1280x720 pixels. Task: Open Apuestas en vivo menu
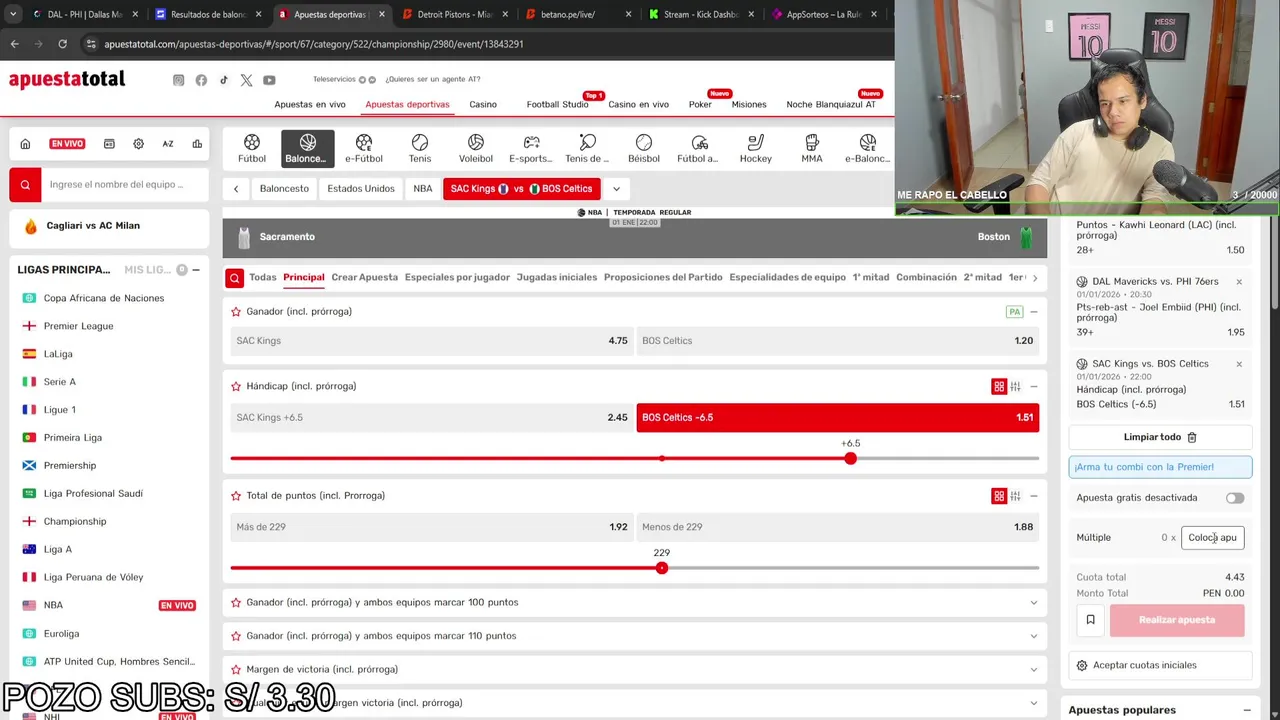pos(310,104)
